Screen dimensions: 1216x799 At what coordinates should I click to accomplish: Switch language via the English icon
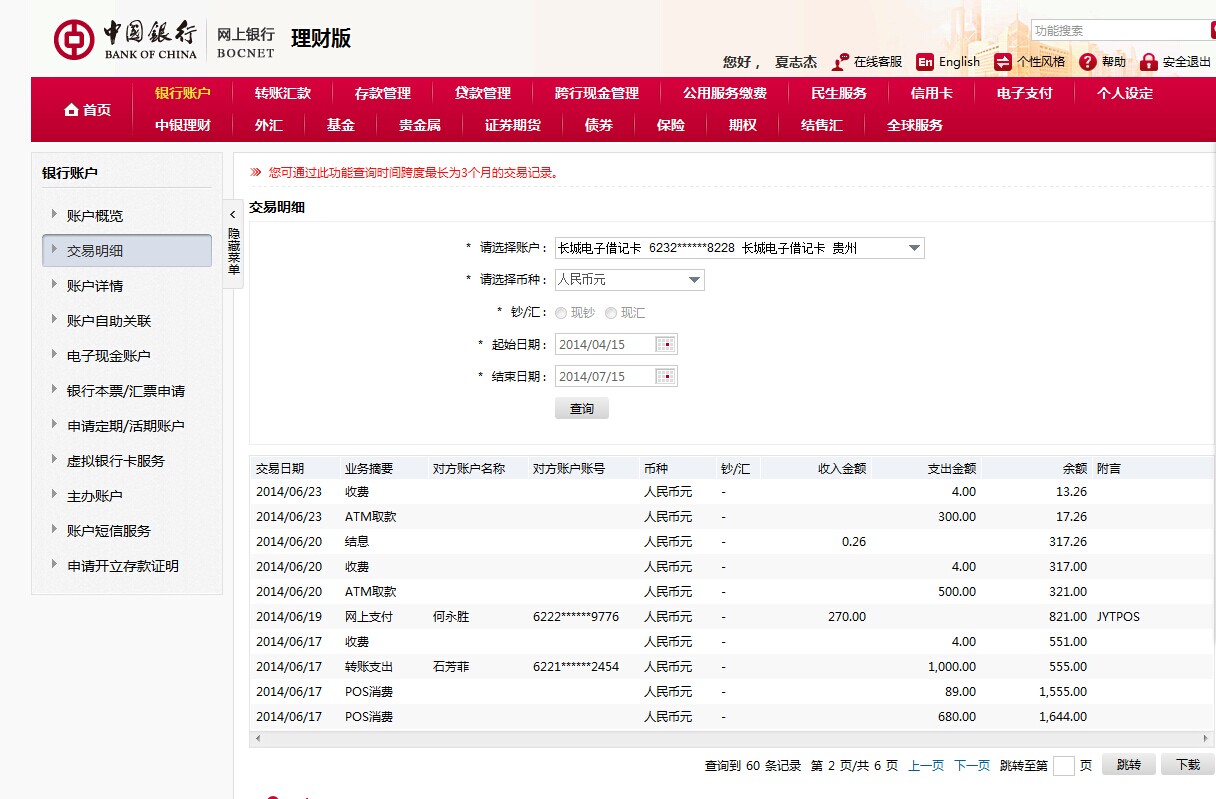point(925,62)
